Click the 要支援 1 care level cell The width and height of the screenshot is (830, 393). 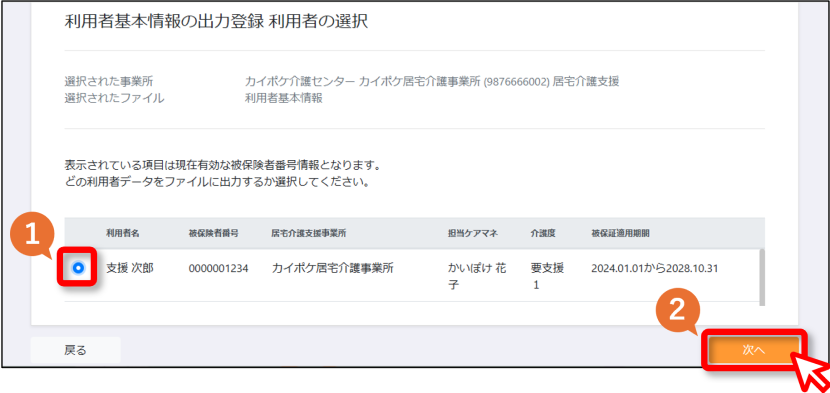(547, 277)
